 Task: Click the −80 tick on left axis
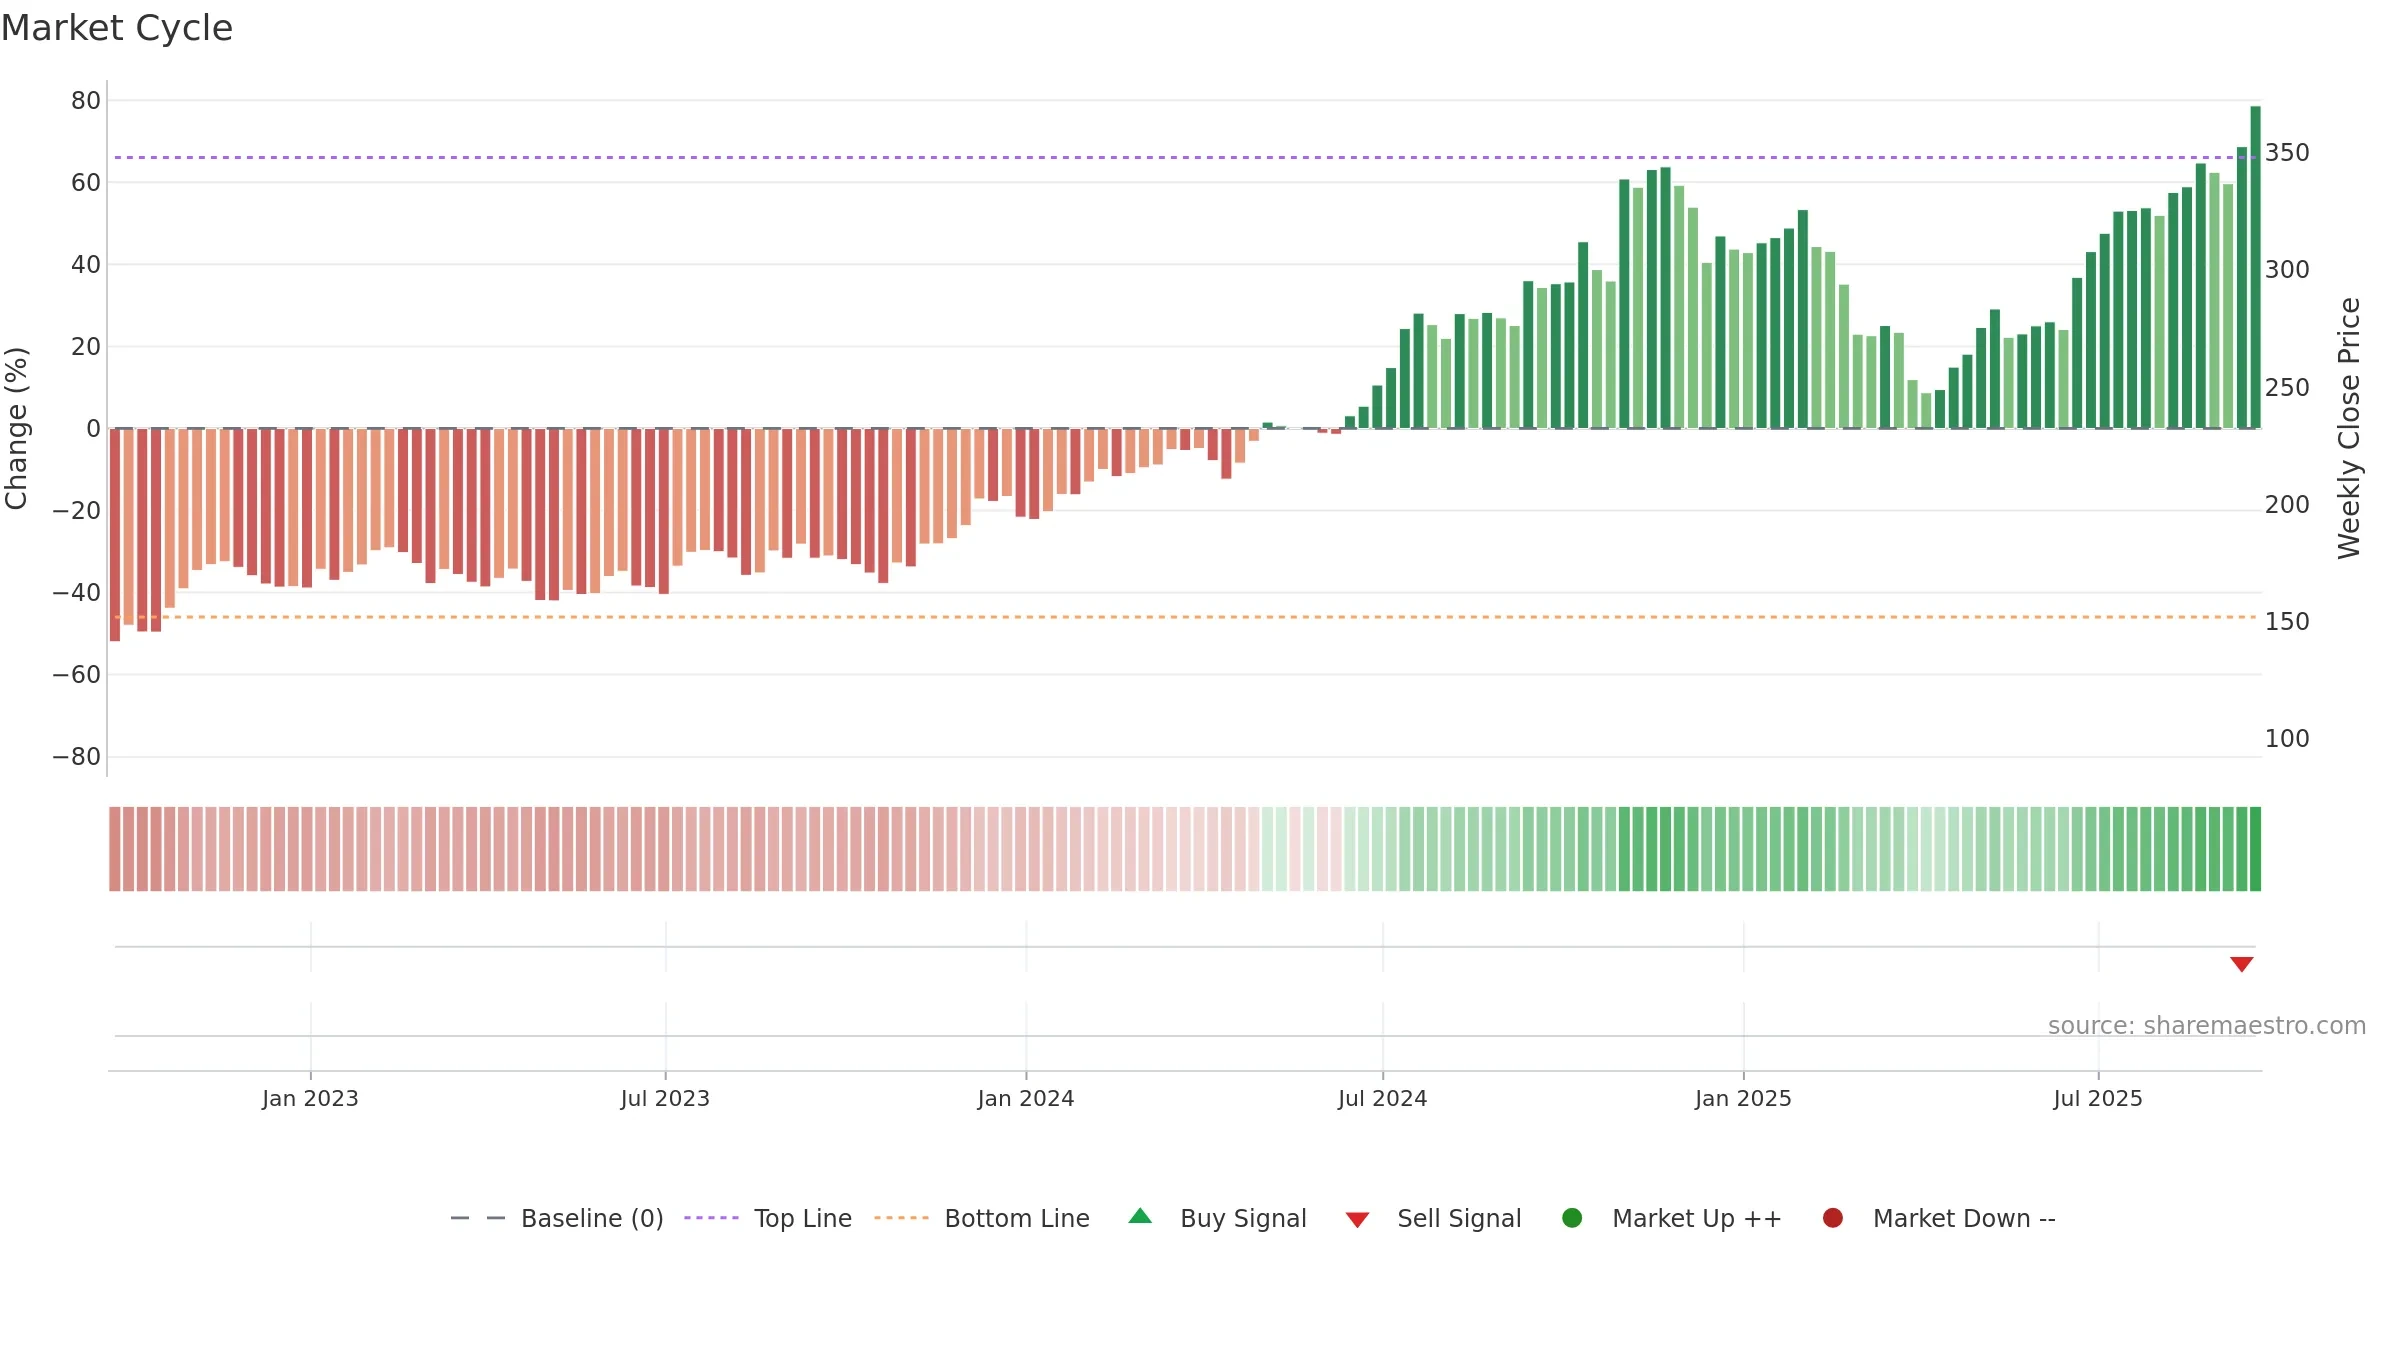[x=77, y=757]
